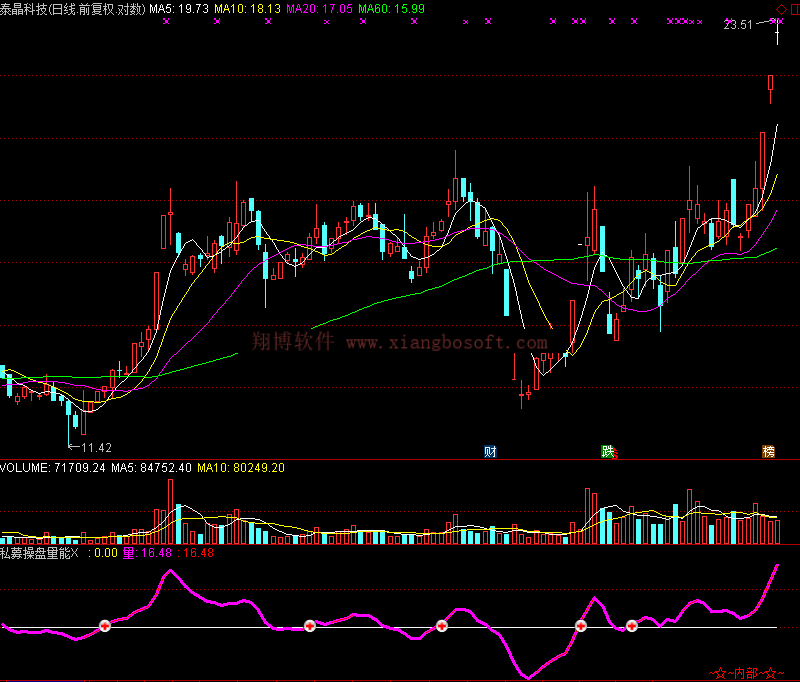Click the orange 榜 ranking marker icon

(x=768, y=451)
